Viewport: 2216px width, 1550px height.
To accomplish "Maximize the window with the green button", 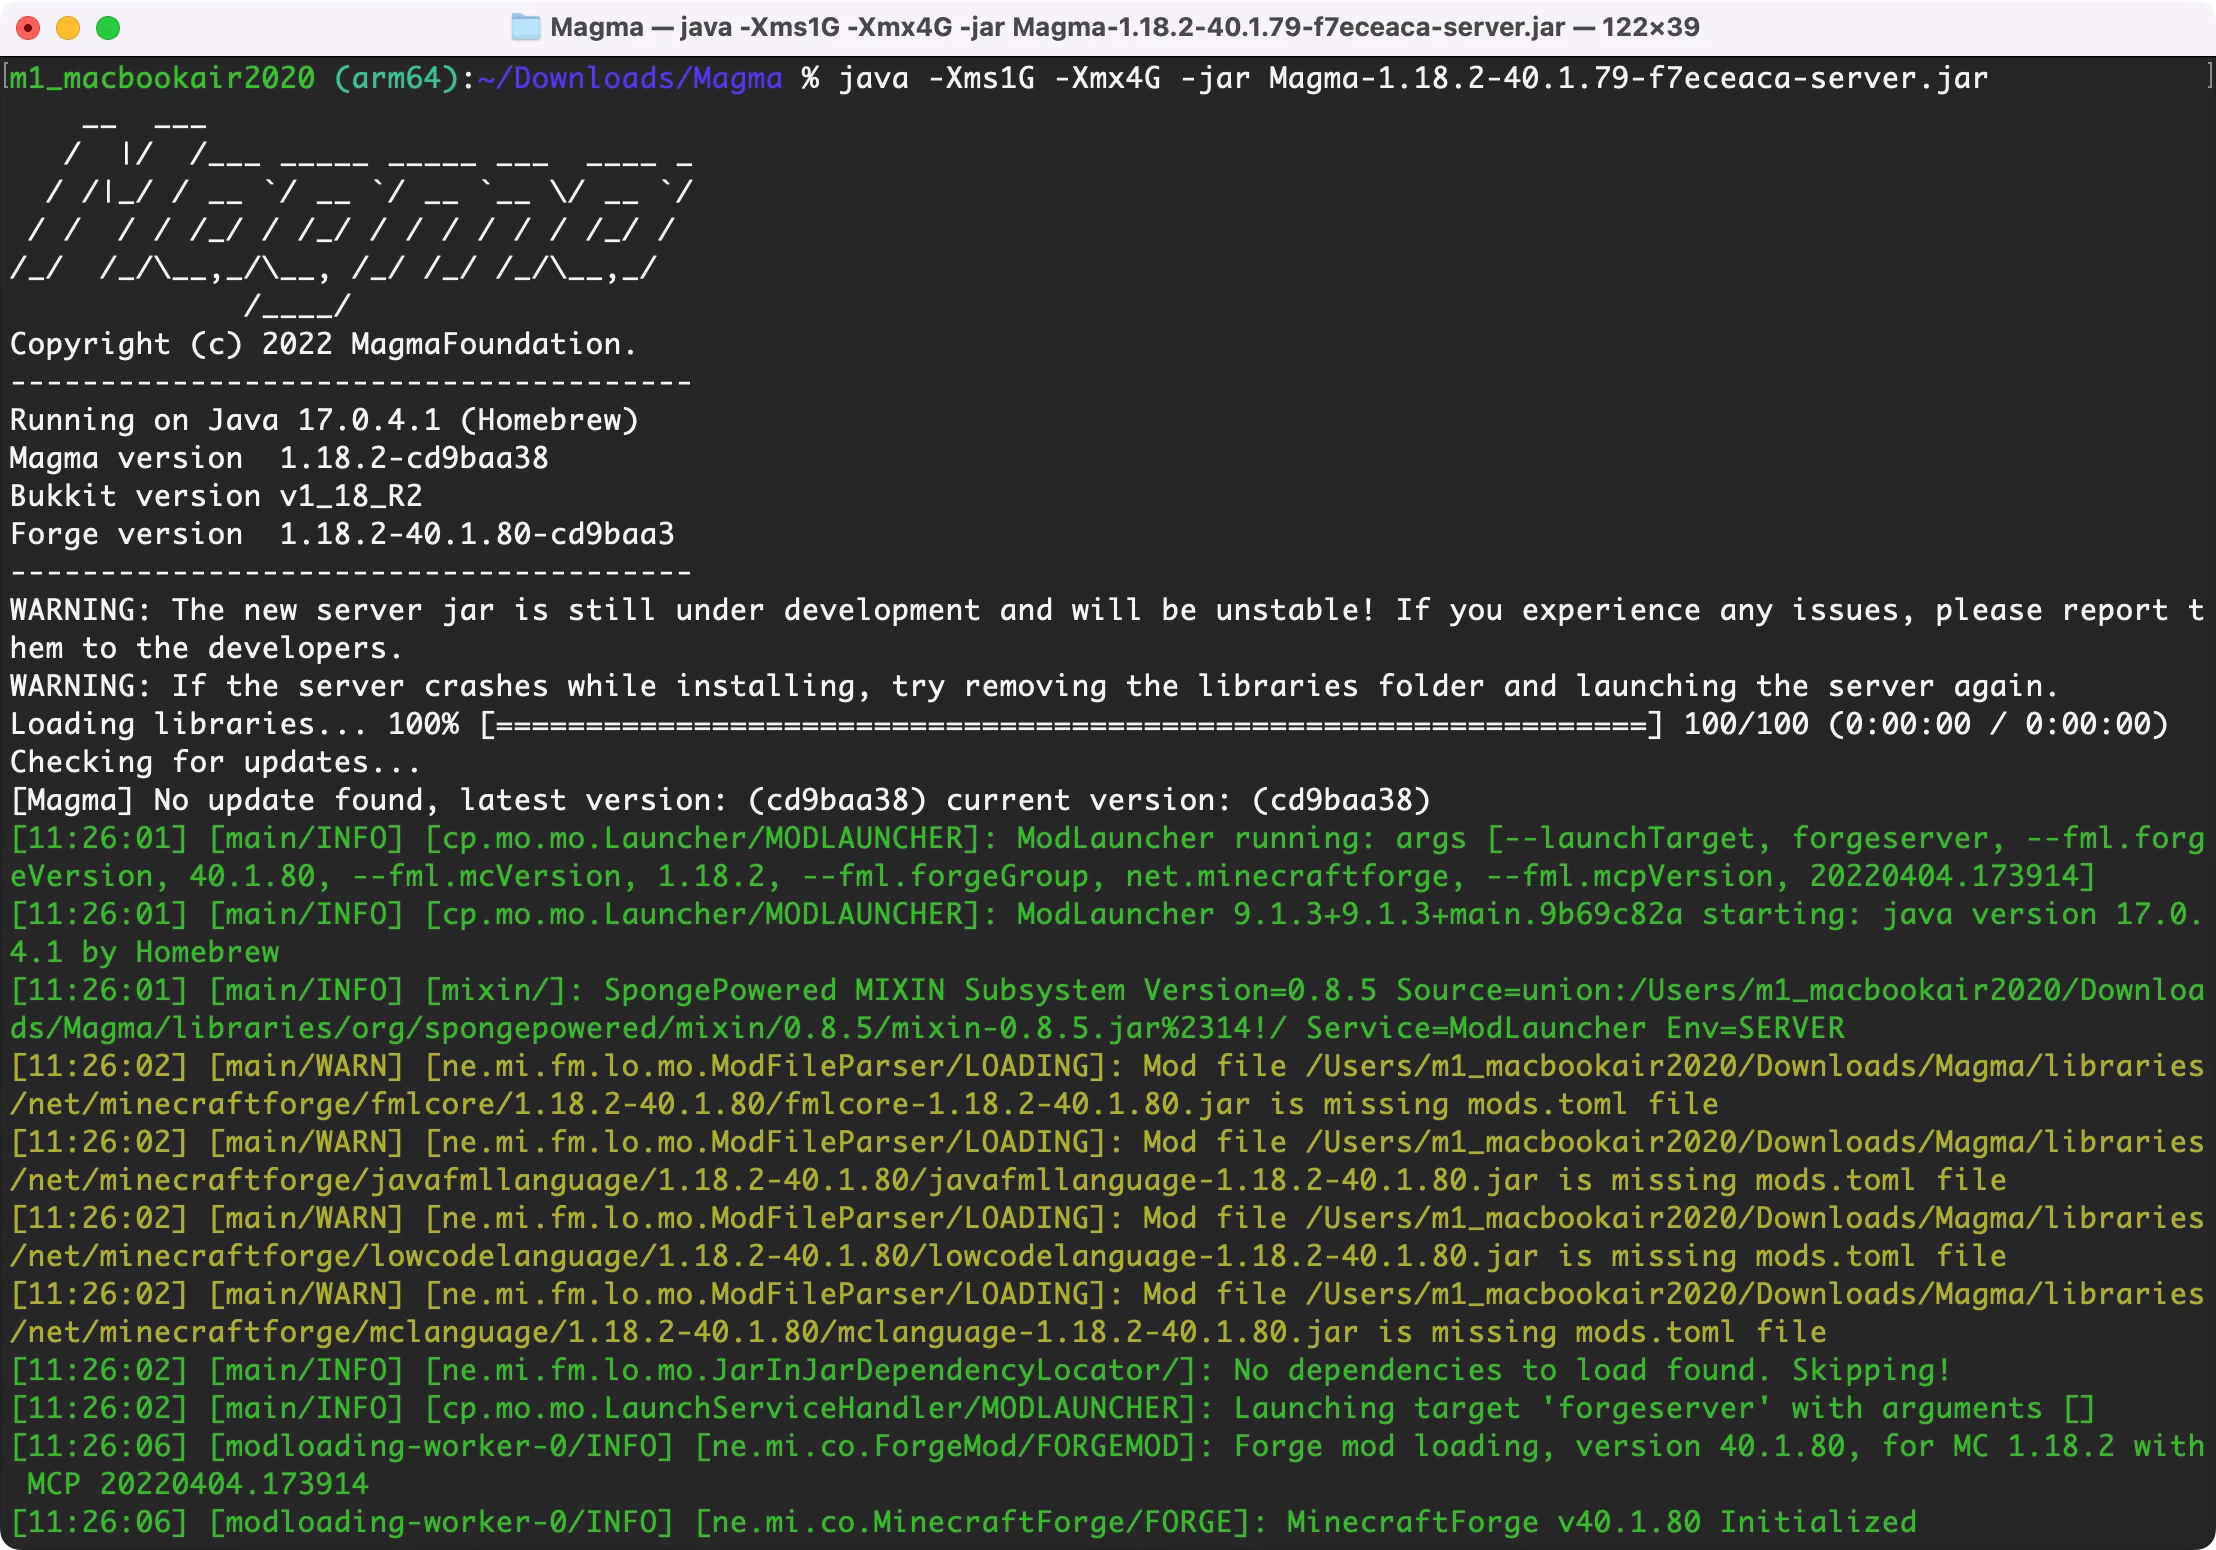I will point(108,28).
